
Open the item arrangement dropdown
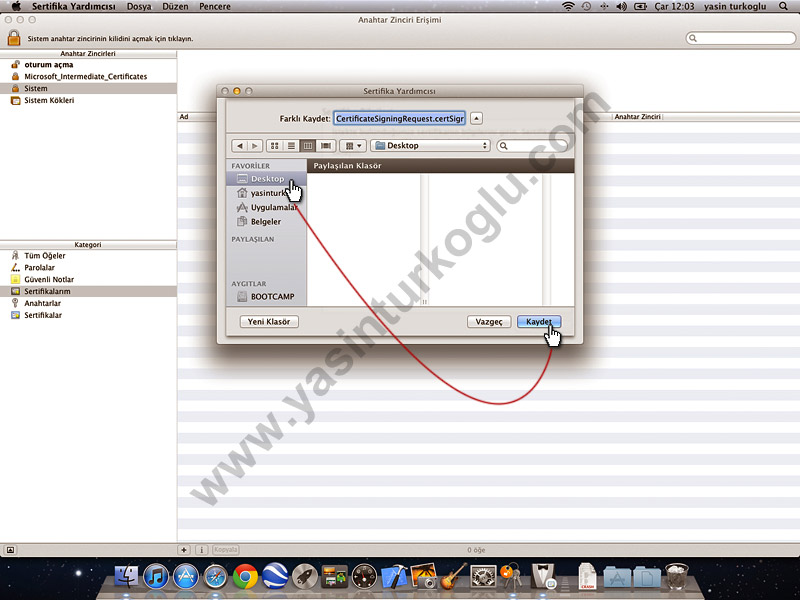[353, 145]
